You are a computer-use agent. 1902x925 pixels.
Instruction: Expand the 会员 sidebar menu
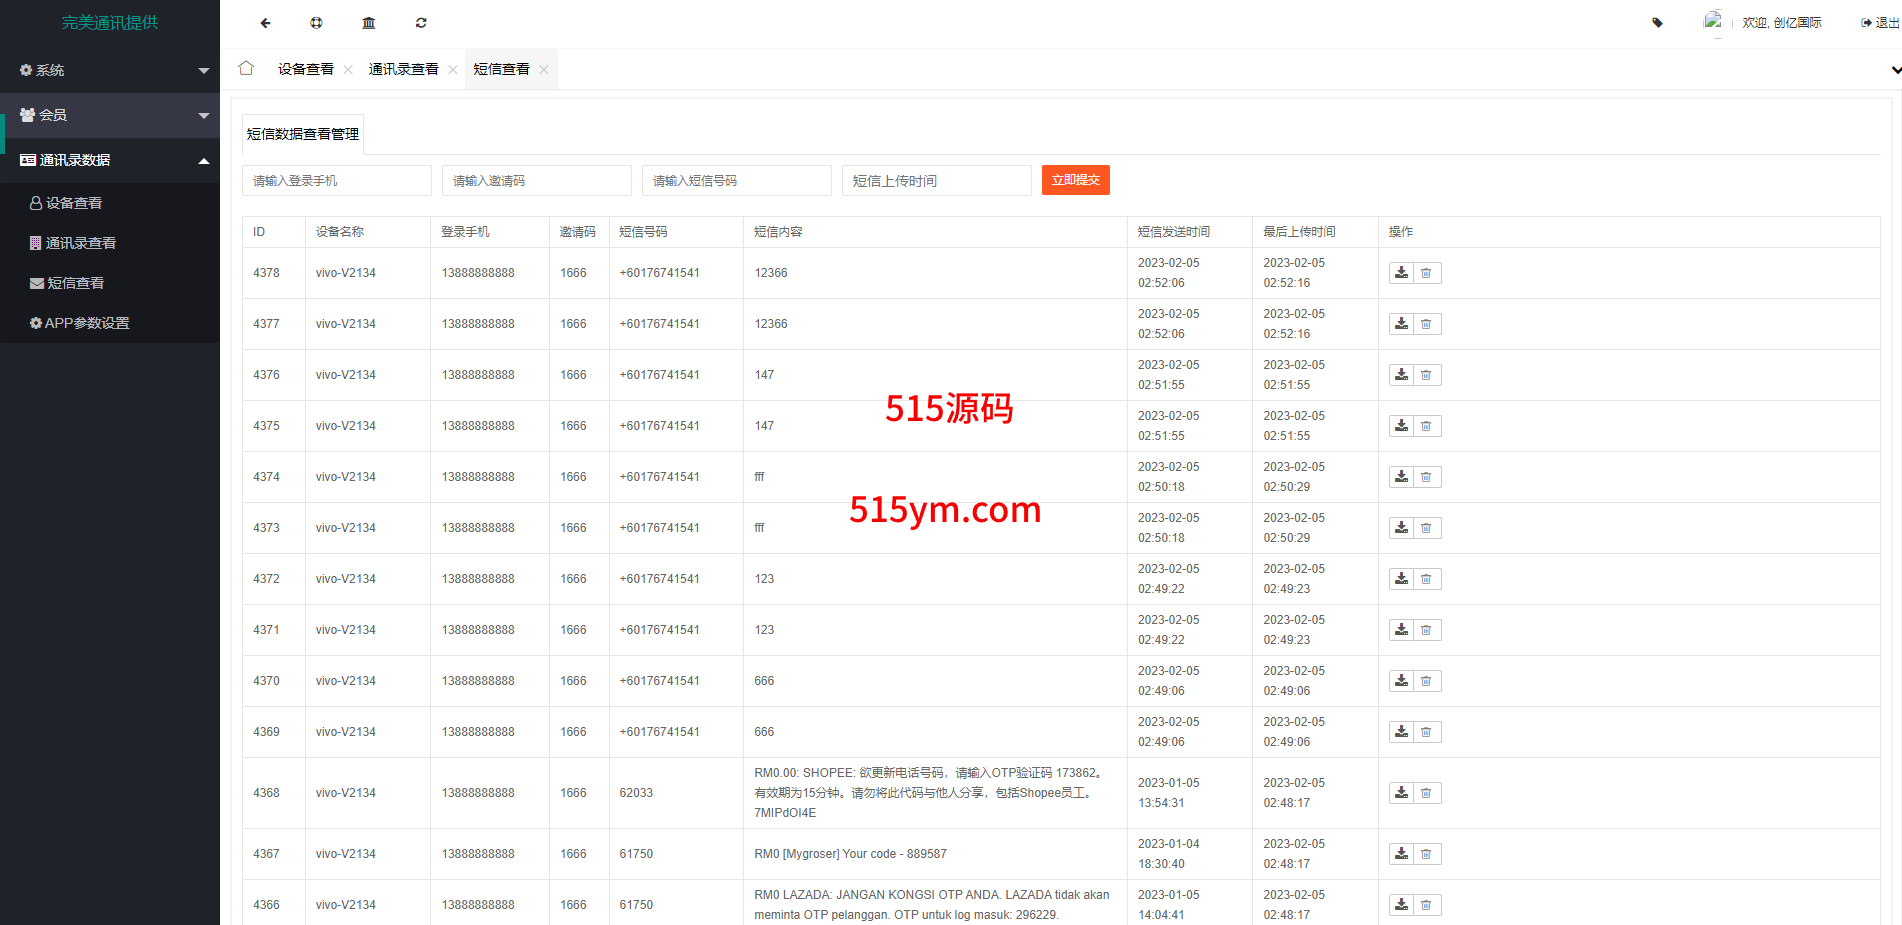110,115
